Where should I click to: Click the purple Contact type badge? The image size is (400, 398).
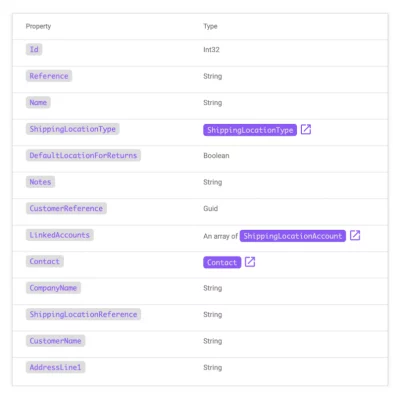point(222,262)
